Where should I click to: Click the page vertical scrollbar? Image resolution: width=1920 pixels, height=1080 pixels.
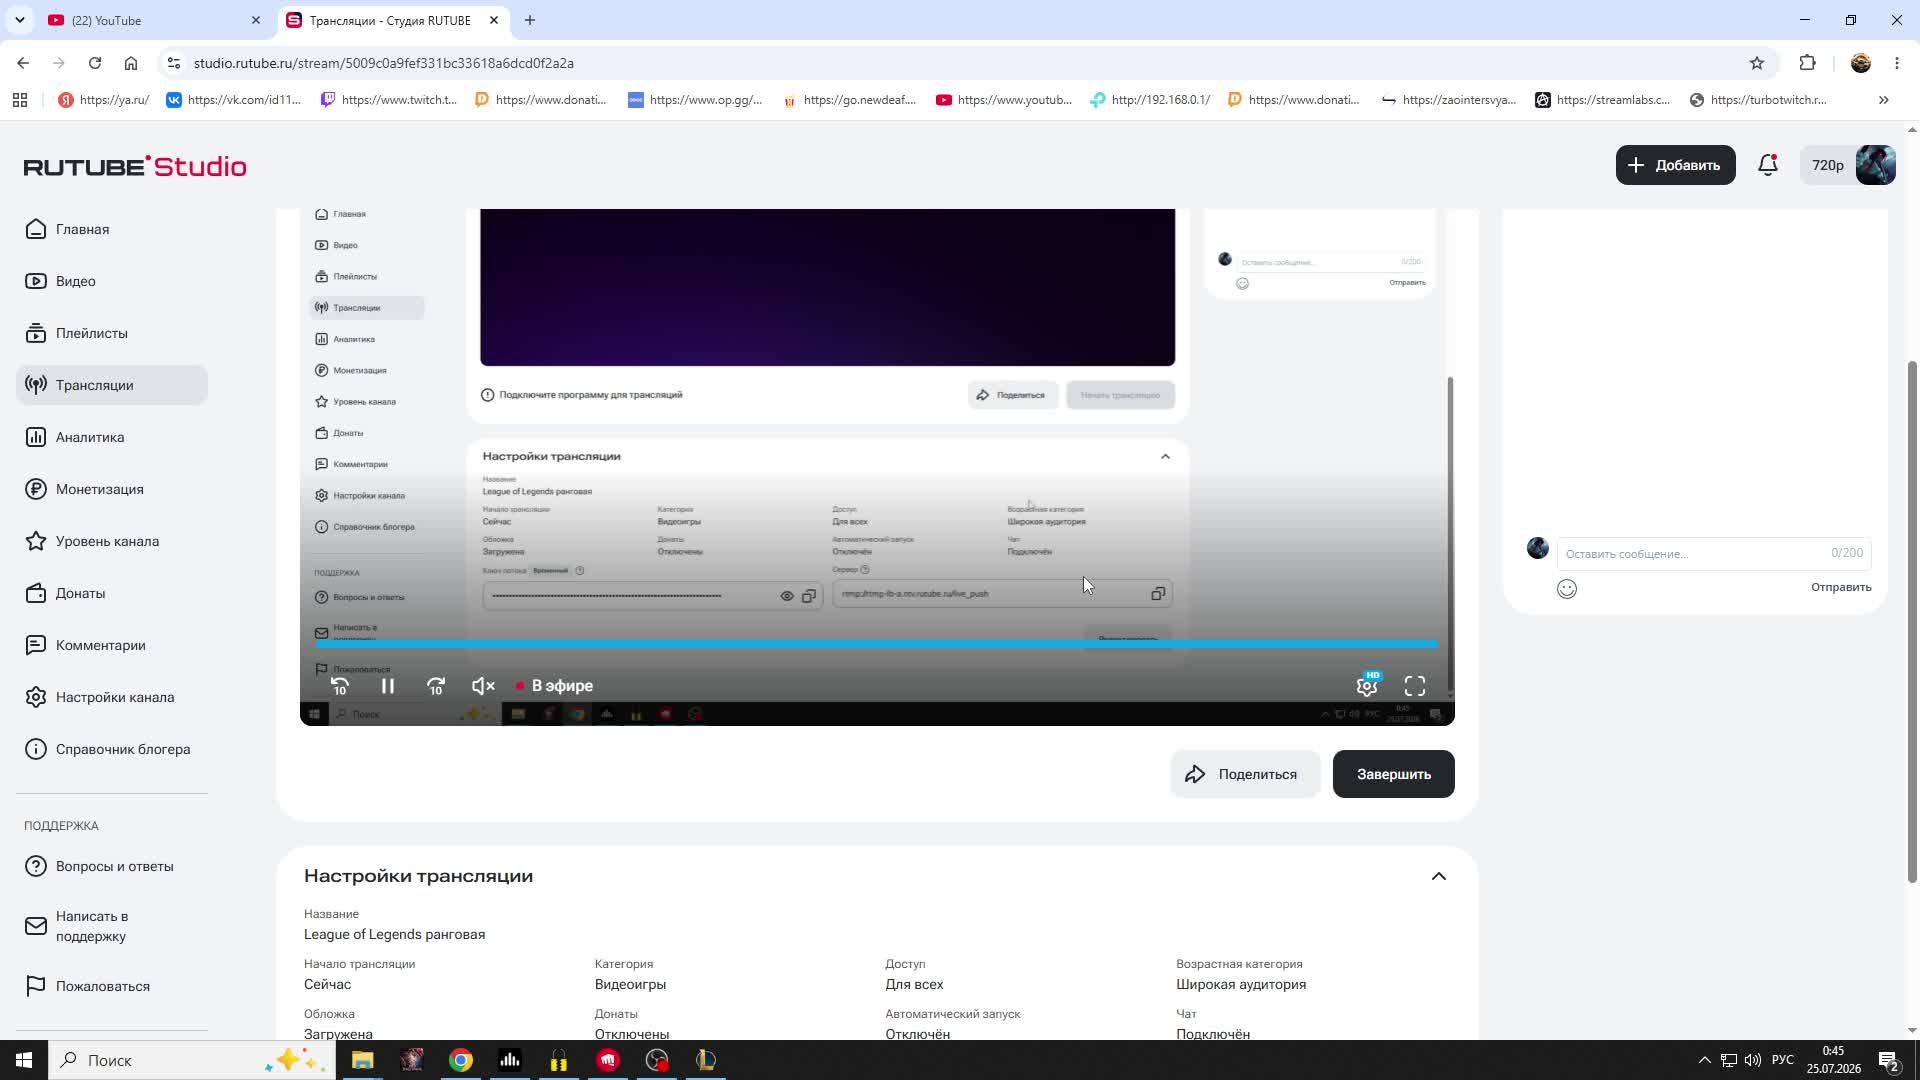(1912, 620)
